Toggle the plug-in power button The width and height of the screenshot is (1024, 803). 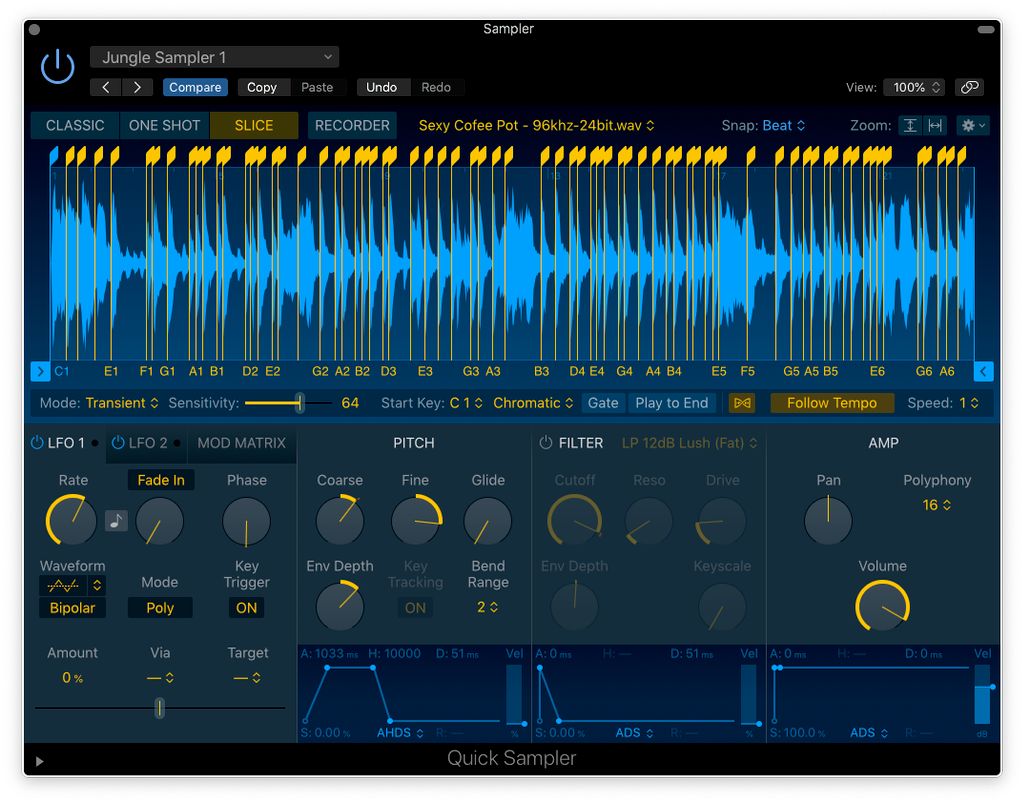click(57, 67)
